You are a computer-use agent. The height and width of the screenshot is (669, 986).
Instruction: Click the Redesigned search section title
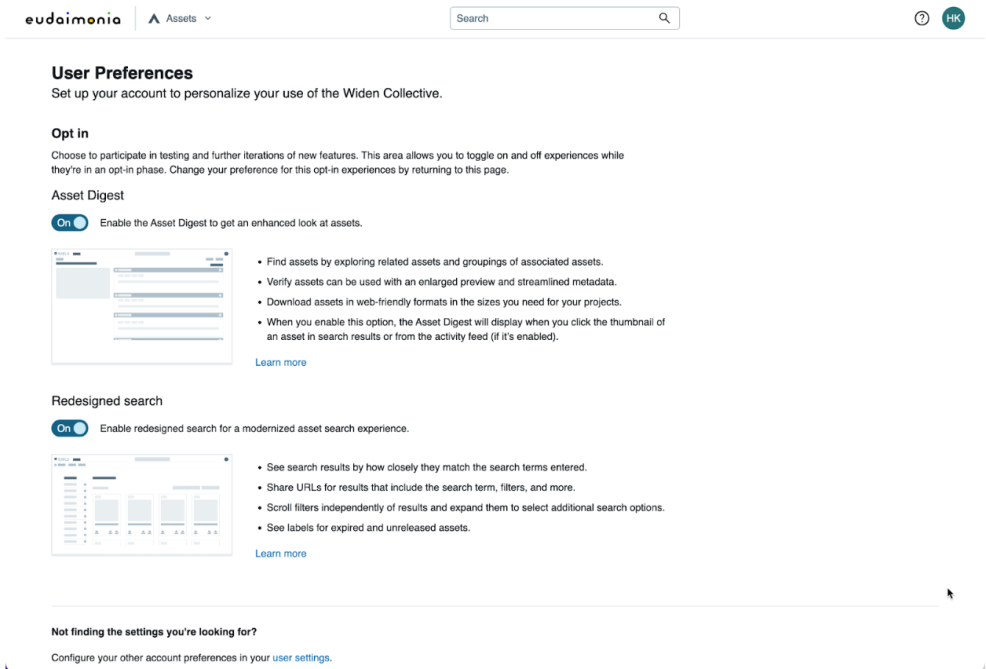point(107,401)
